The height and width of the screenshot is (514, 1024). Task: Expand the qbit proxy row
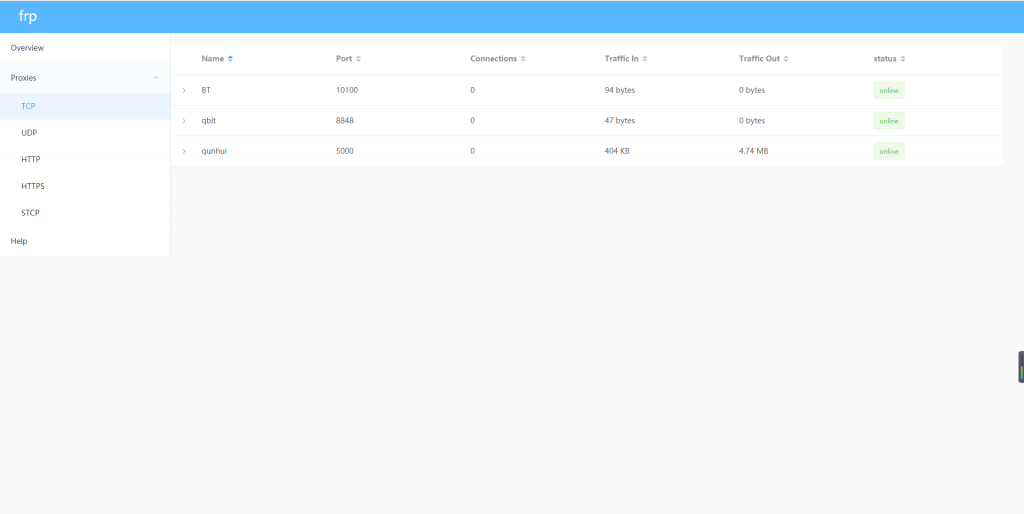pyautogui.click(x=184, y=121)
